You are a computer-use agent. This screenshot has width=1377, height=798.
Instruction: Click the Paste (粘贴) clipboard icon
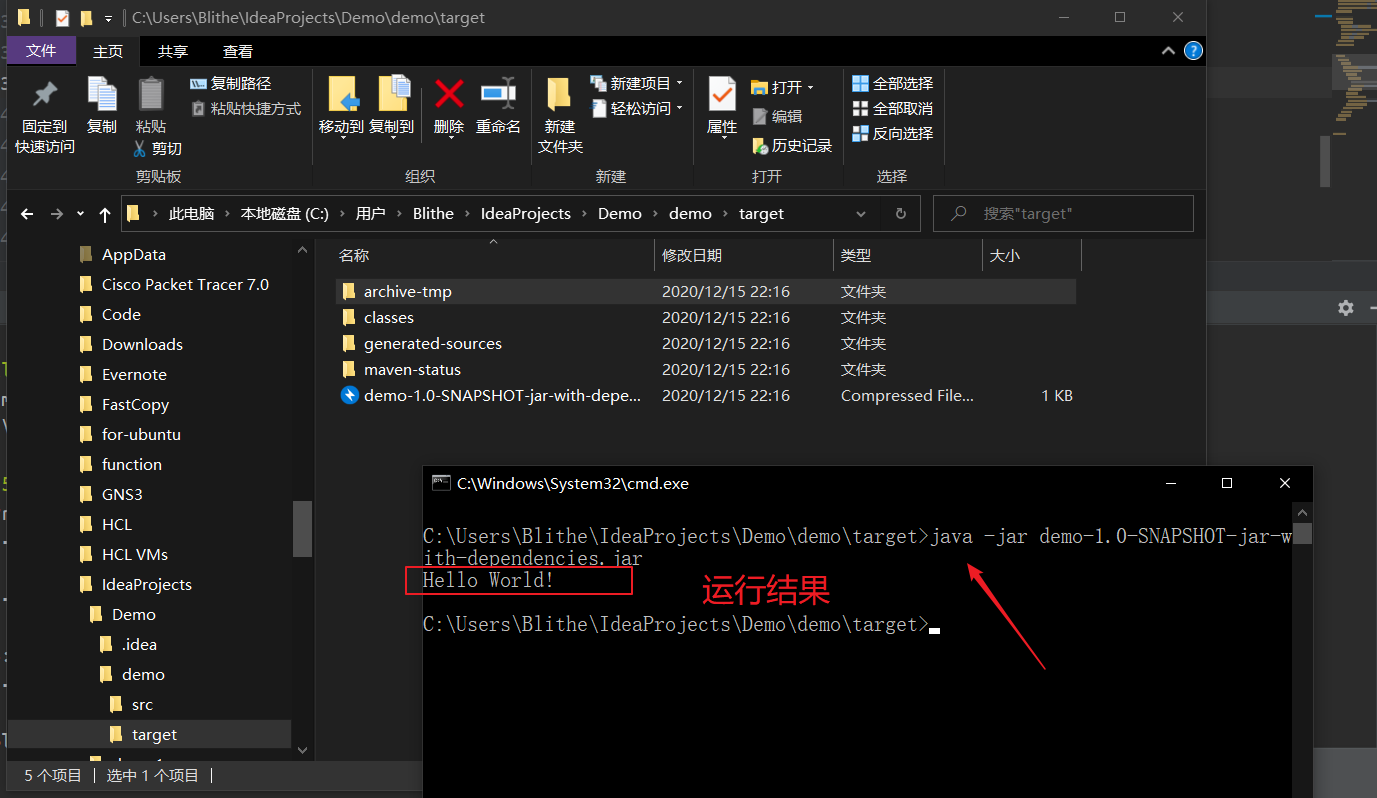click(151, 94)
